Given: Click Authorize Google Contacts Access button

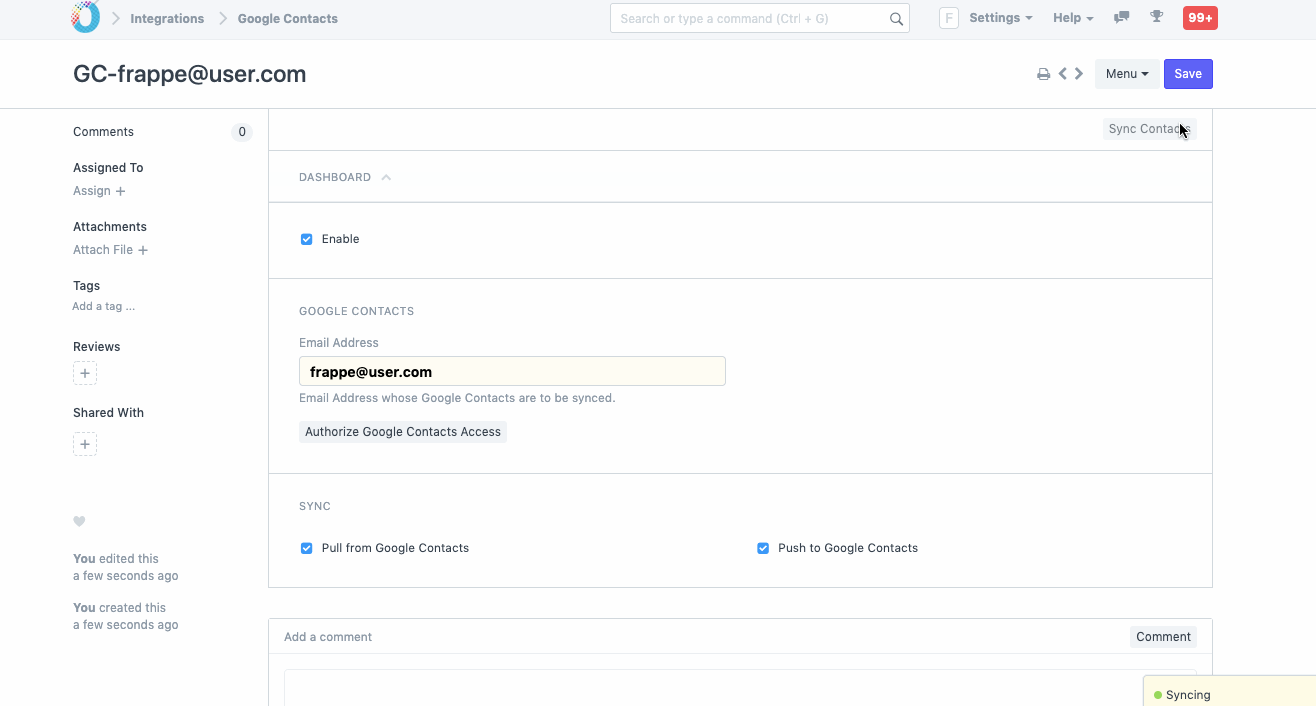Looking at the screenshot, I should click(x=403, y=432).
